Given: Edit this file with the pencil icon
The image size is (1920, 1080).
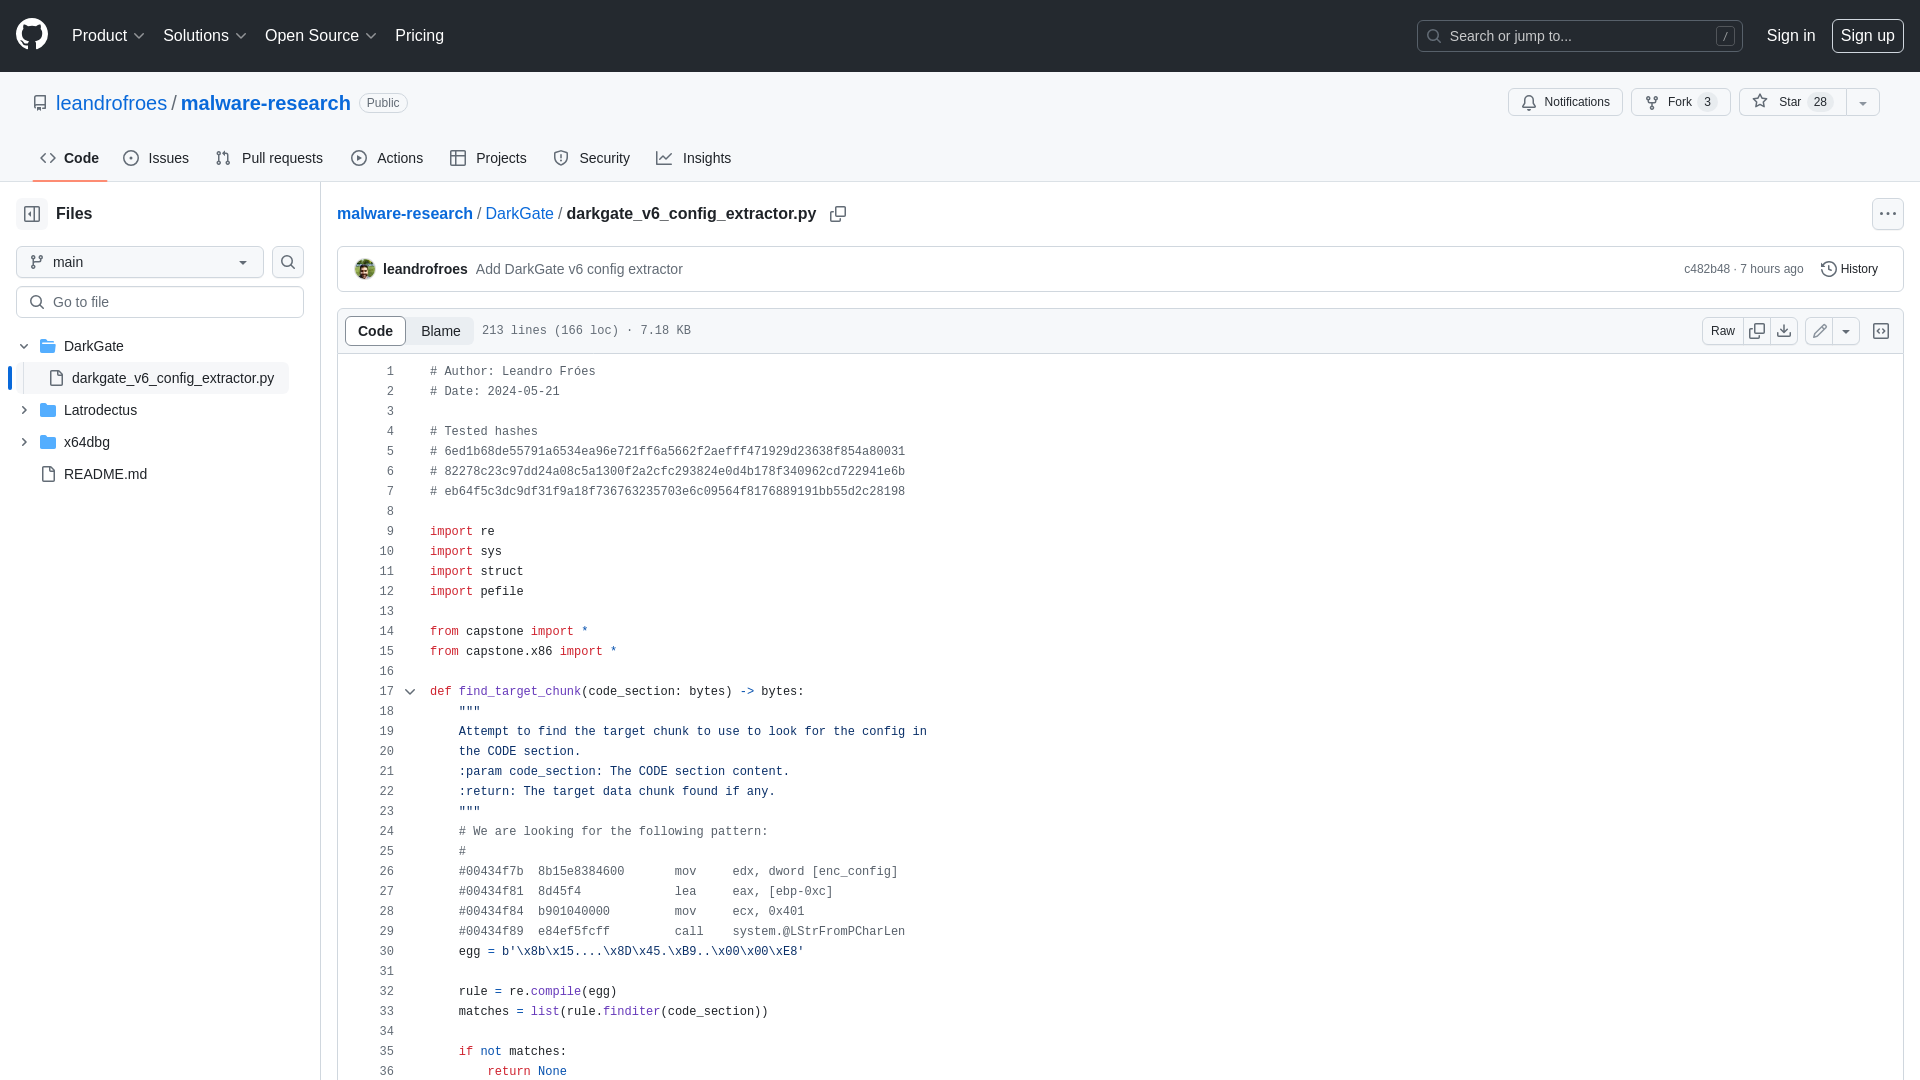Looking at the screenshot, I should coord(1819,331).
